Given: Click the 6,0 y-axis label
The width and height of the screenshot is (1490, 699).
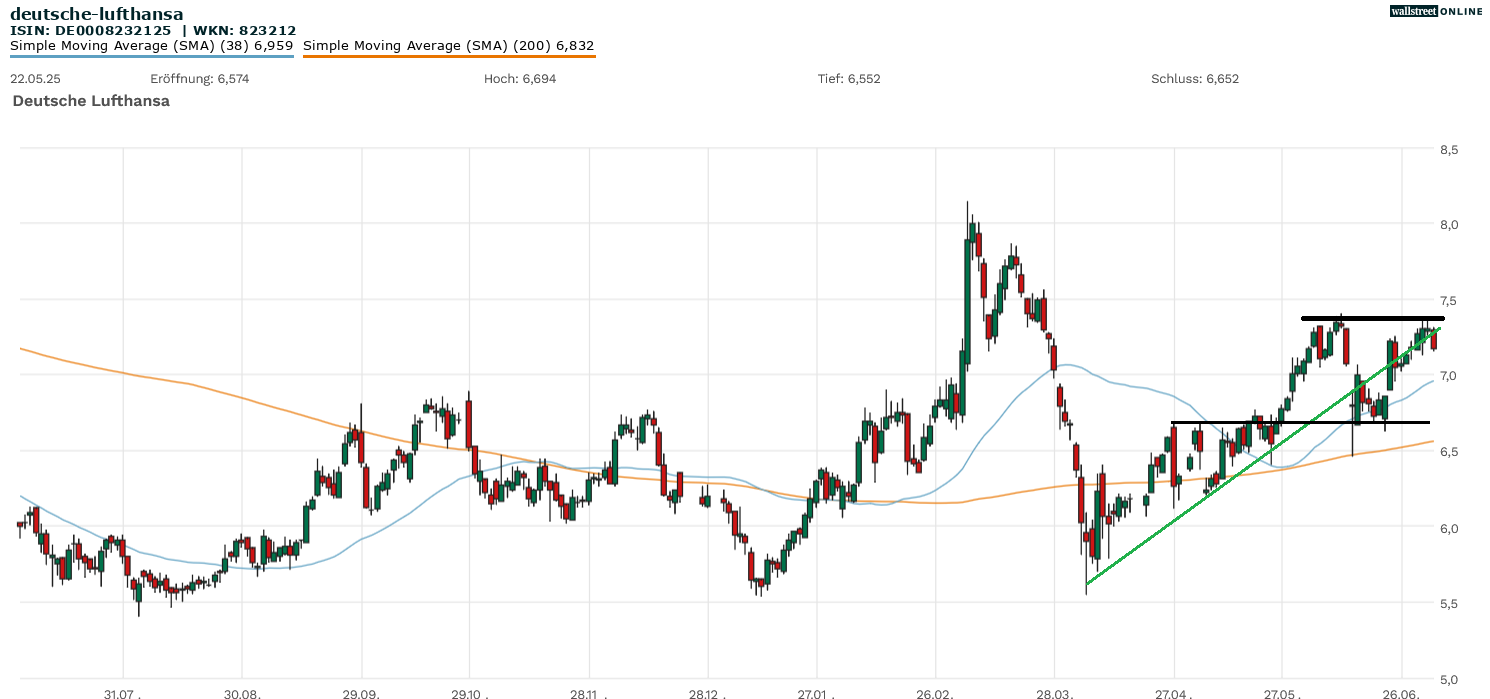Looking at the screenshot, I should tap(1449, 528).
